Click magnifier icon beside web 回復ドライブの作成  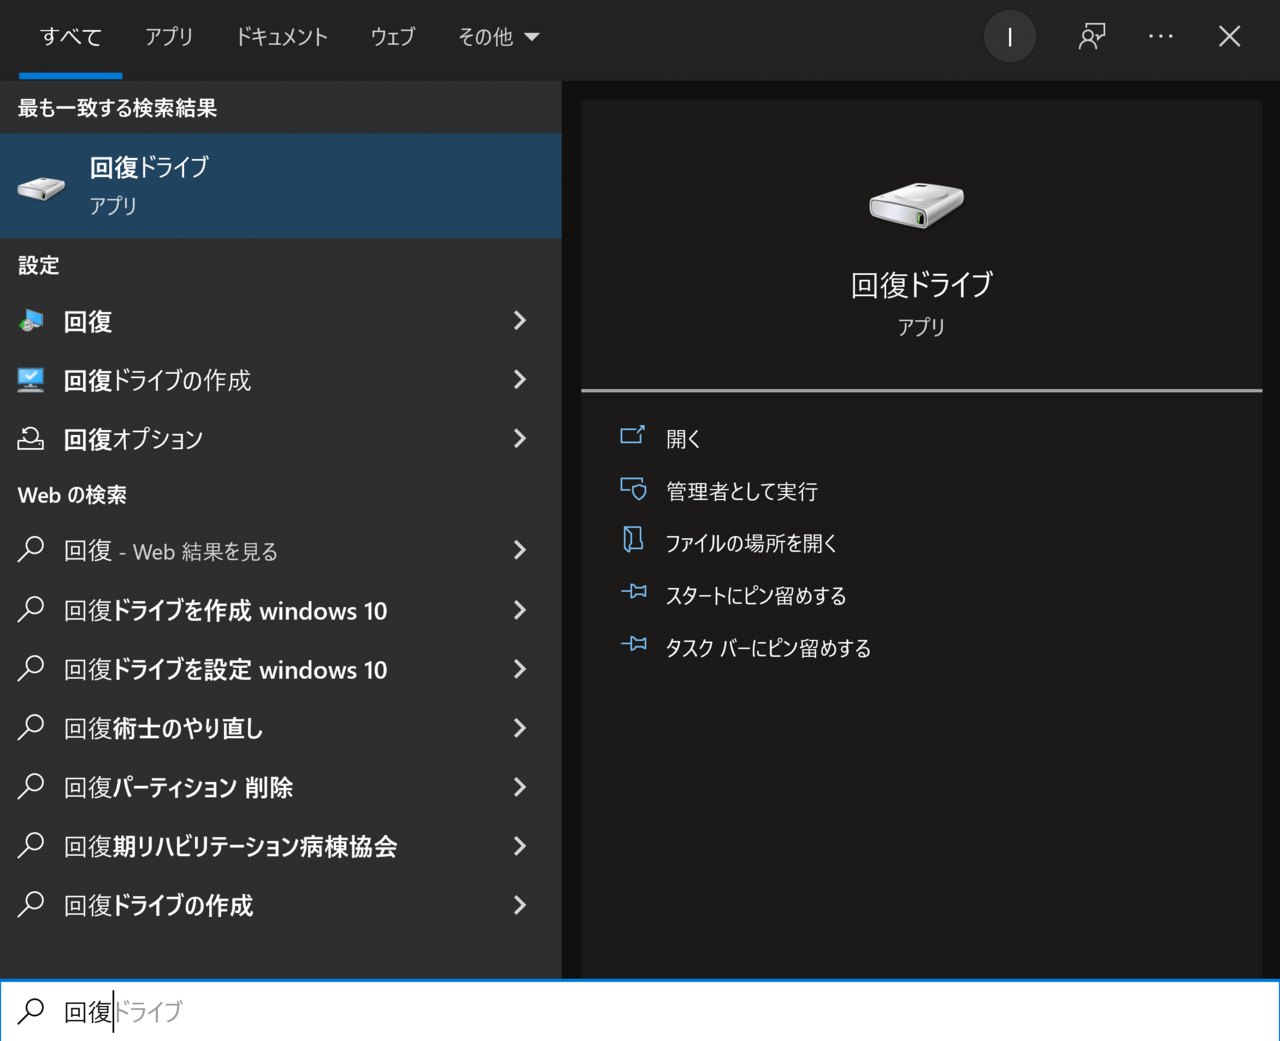point(31,903)
